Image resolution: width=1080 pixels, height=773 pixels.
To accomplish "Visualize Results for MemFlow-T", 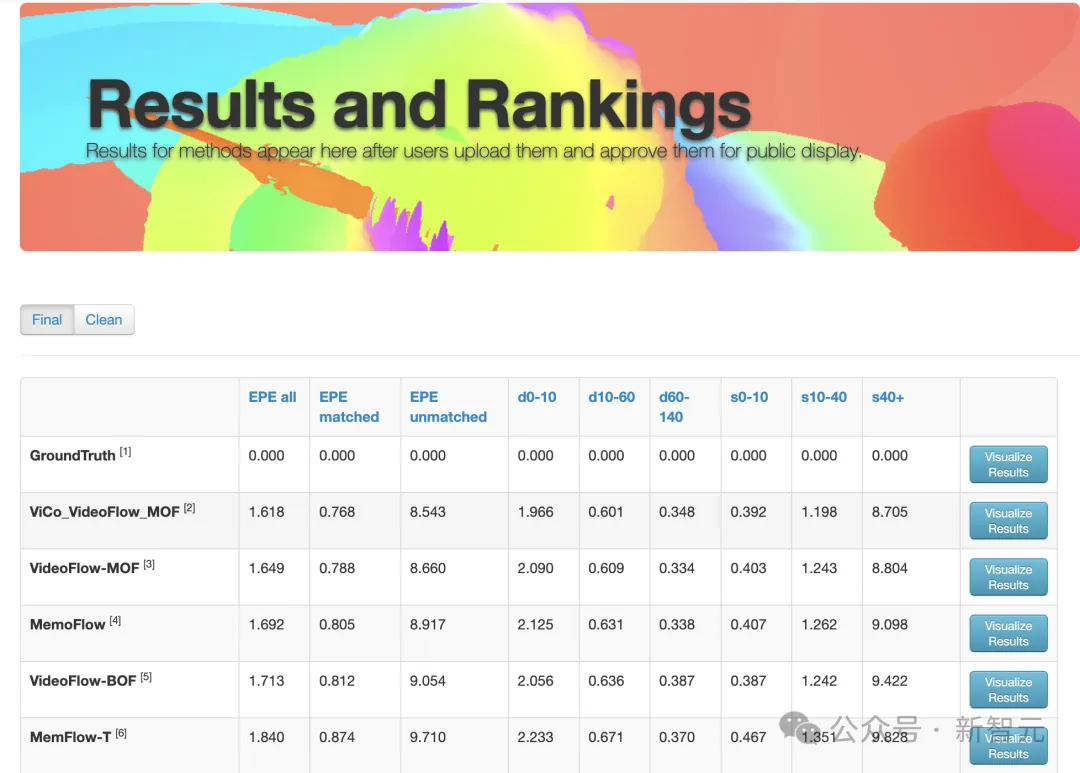I will 1008,746.
